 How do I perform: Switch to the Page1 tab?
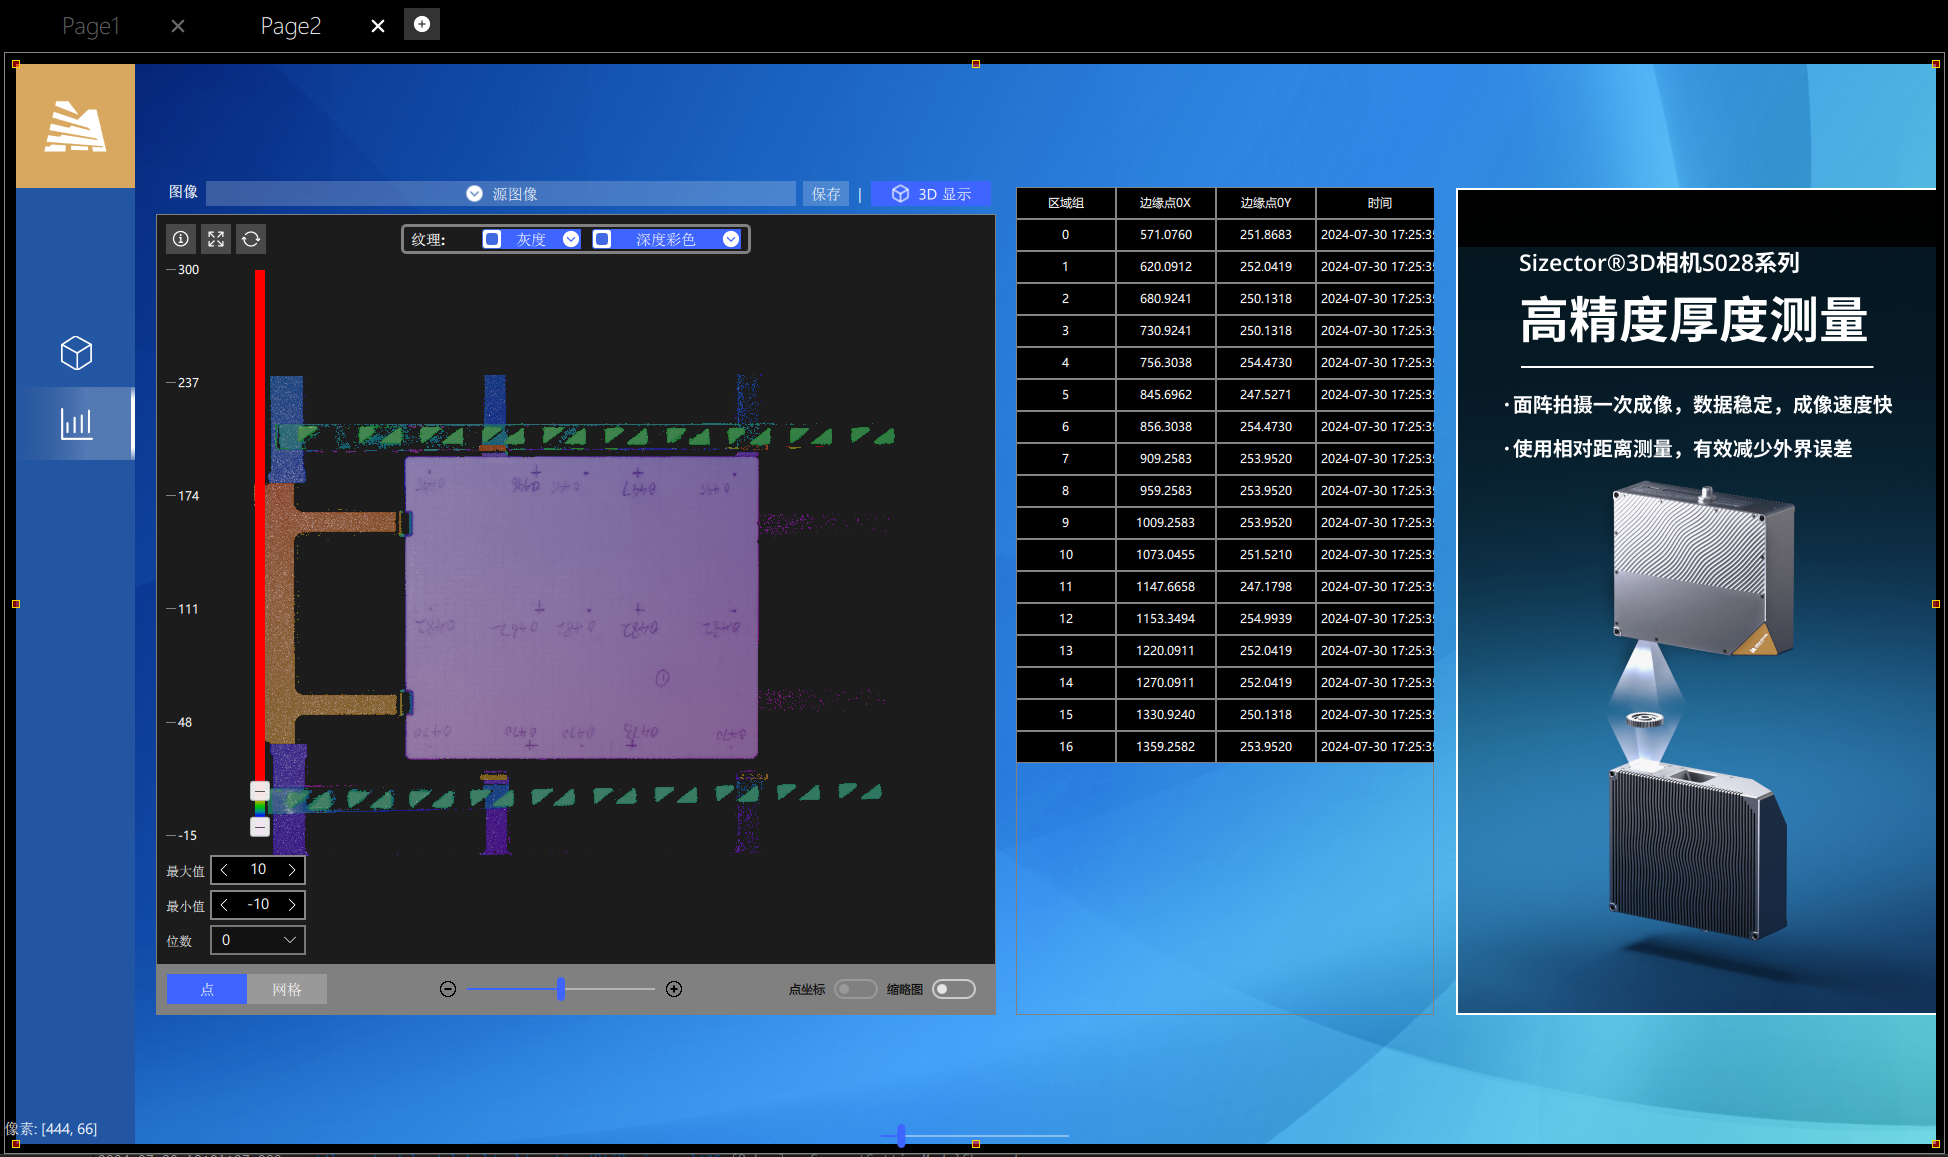[x=91, y=26]
